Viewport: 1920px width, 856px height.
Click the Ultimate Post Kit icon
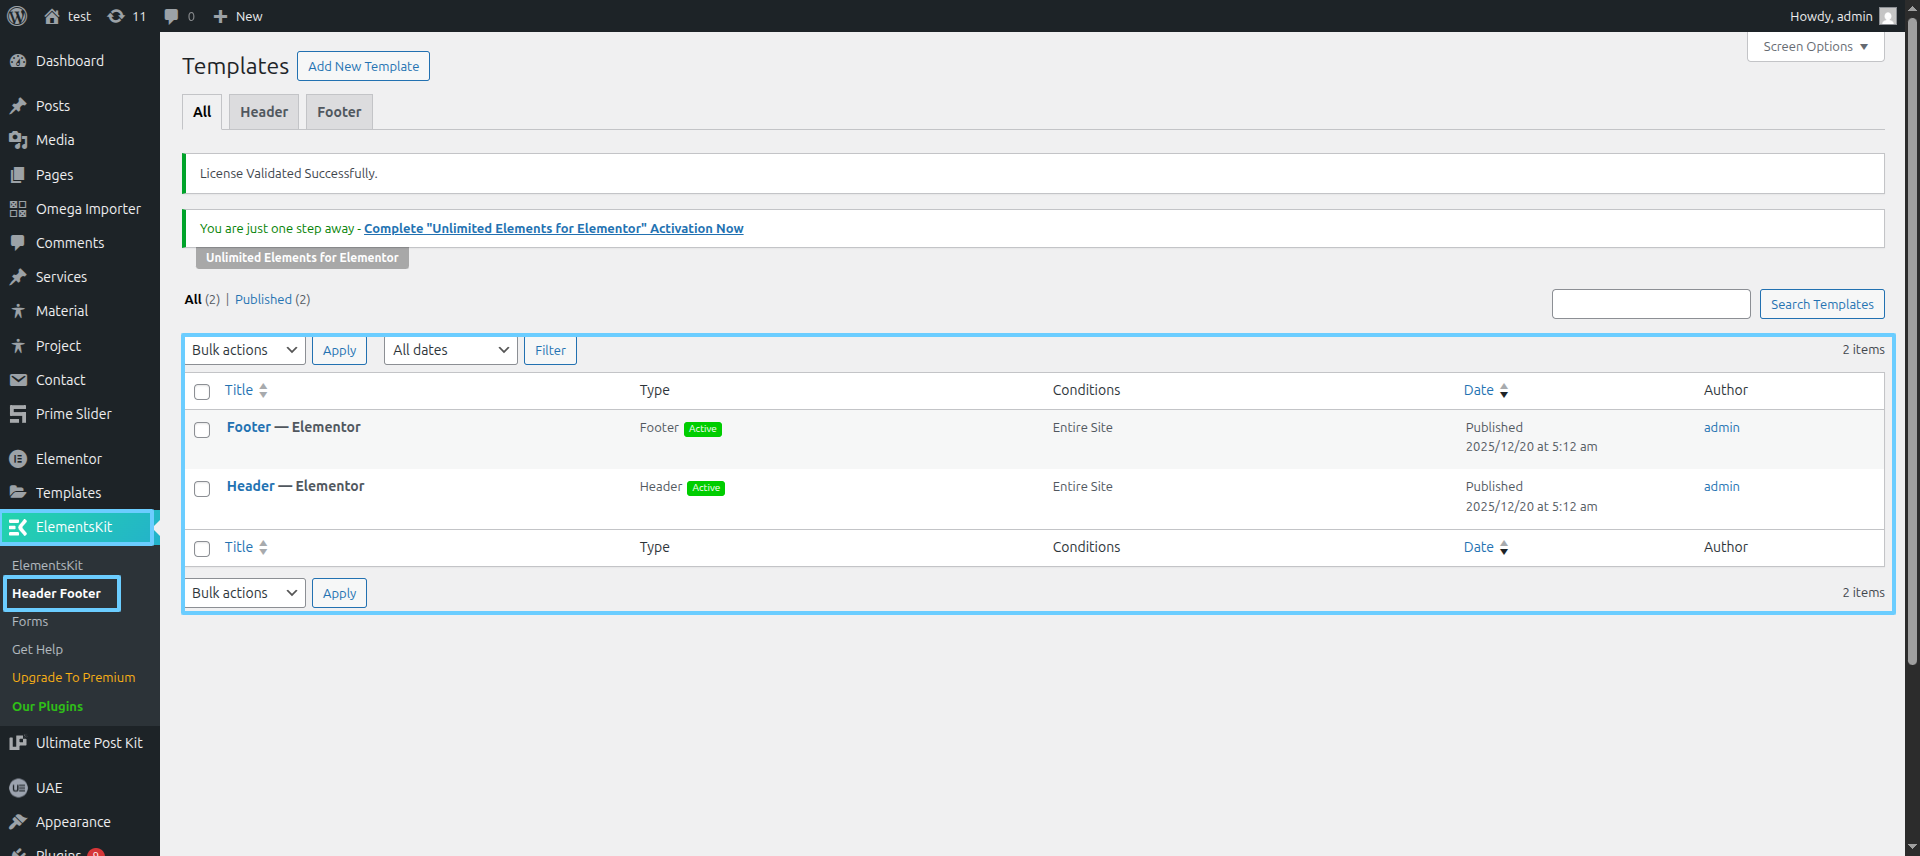coord(18,743)
